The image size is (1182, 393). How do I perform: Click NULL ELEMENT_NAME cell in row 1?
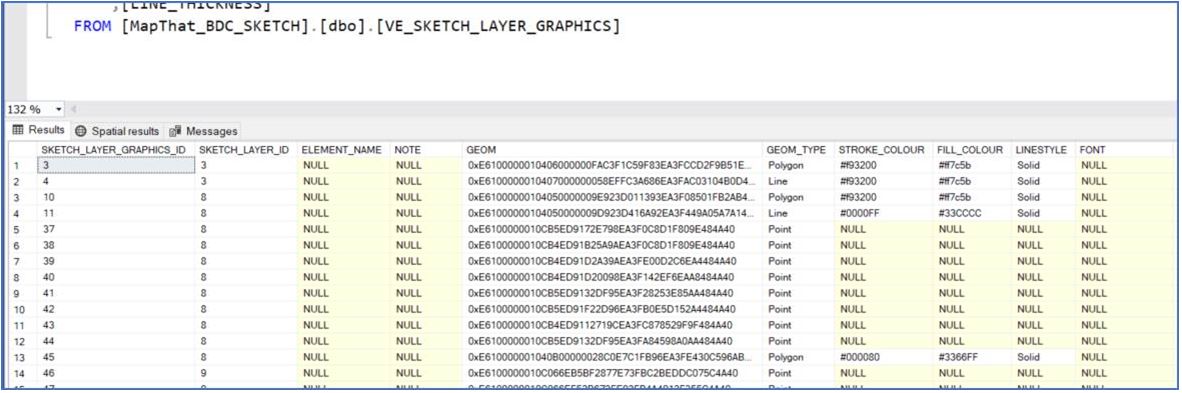344,164
